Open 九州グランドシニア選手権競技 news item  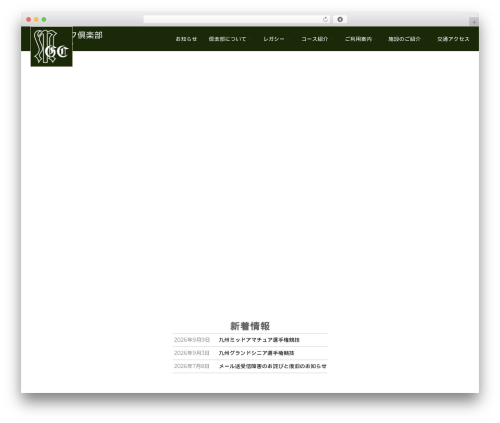[256, 353]
